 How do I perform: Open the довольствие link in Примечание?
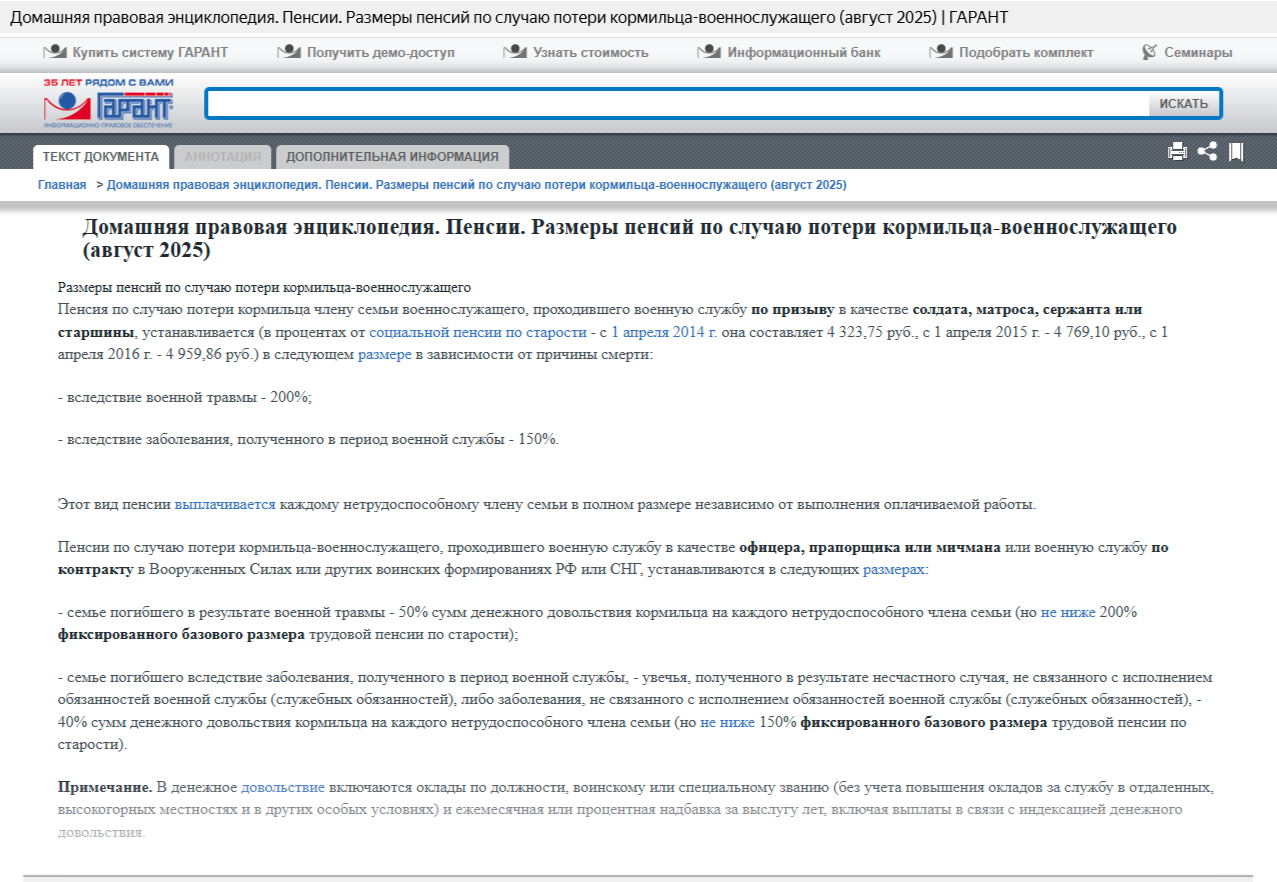point(283,787)
